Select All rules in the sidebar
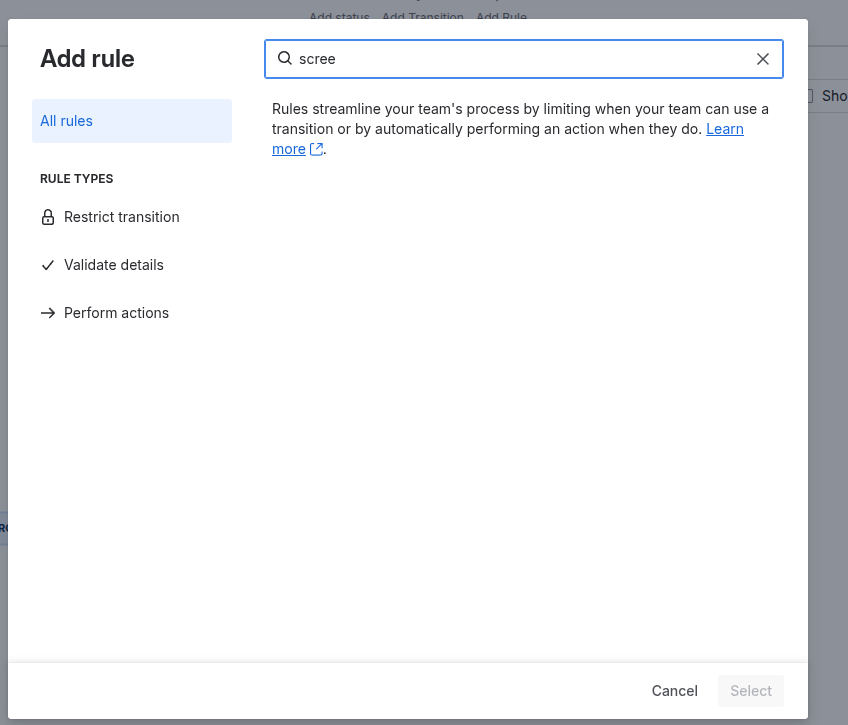This screenshot has width=848, height=725. [66, 120]
